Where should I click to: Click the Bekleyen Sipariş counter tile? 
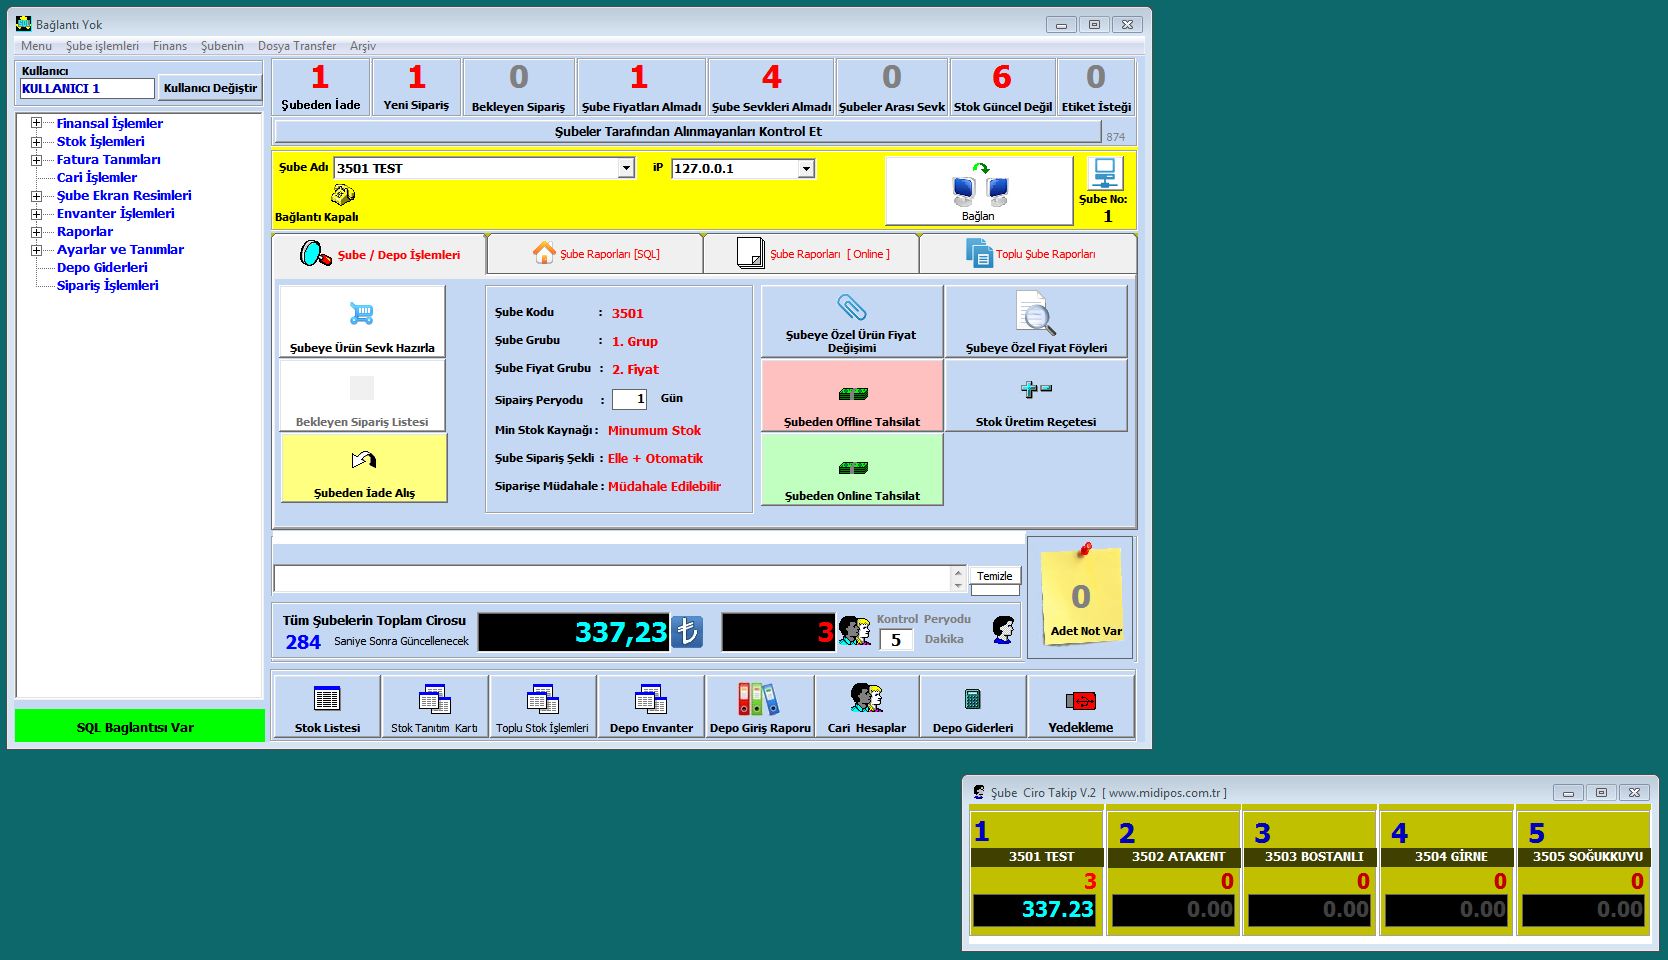tap(518, 87)
